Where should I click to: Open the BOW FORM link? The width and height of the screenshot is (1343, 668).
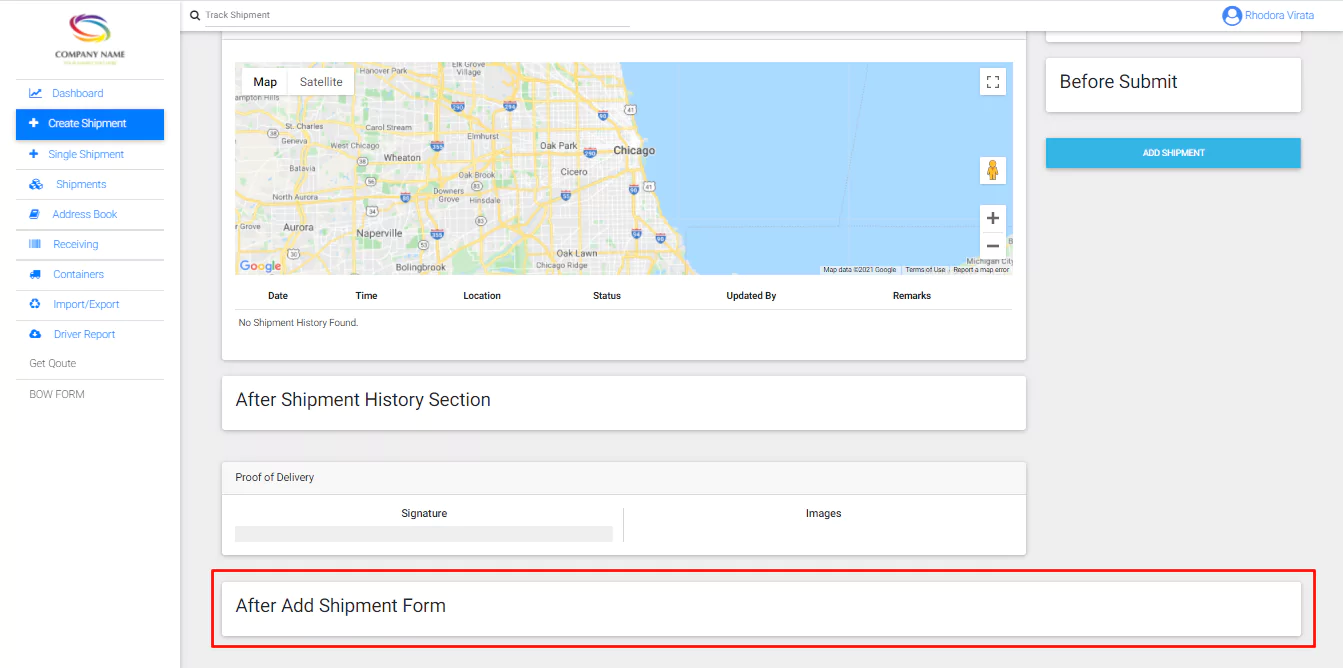[57, 394]
